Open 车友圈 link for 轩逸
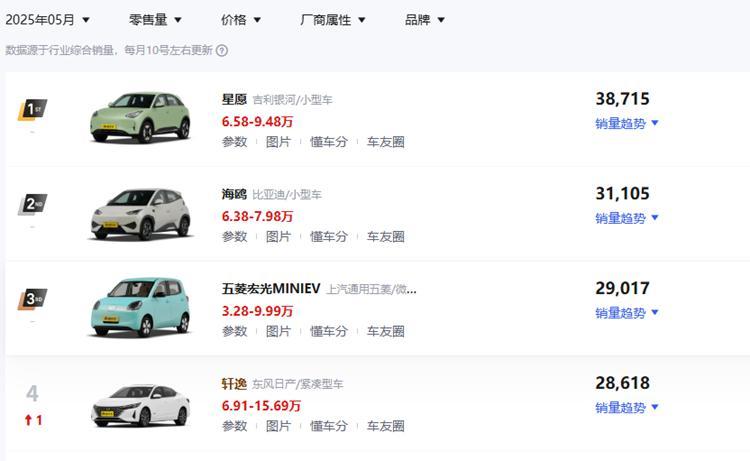This screenshot has width=750, height=461. (386, 426)
